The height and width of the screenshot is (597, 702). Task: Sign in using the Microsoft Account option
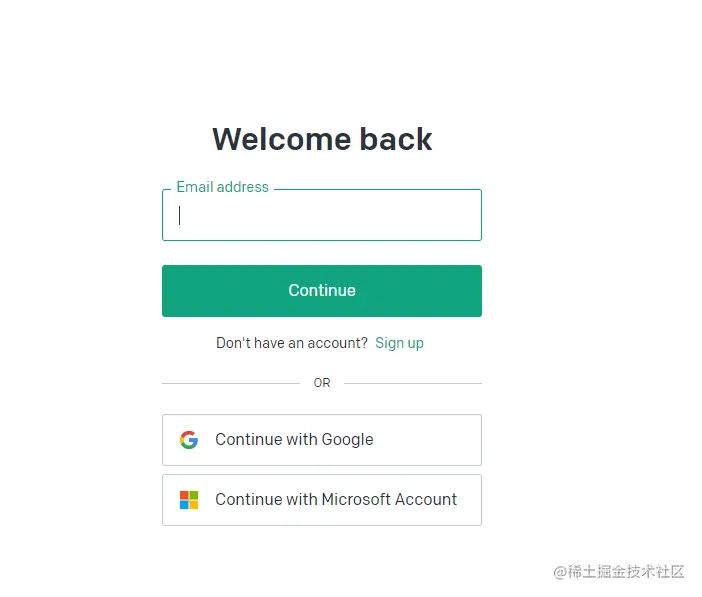322,500
